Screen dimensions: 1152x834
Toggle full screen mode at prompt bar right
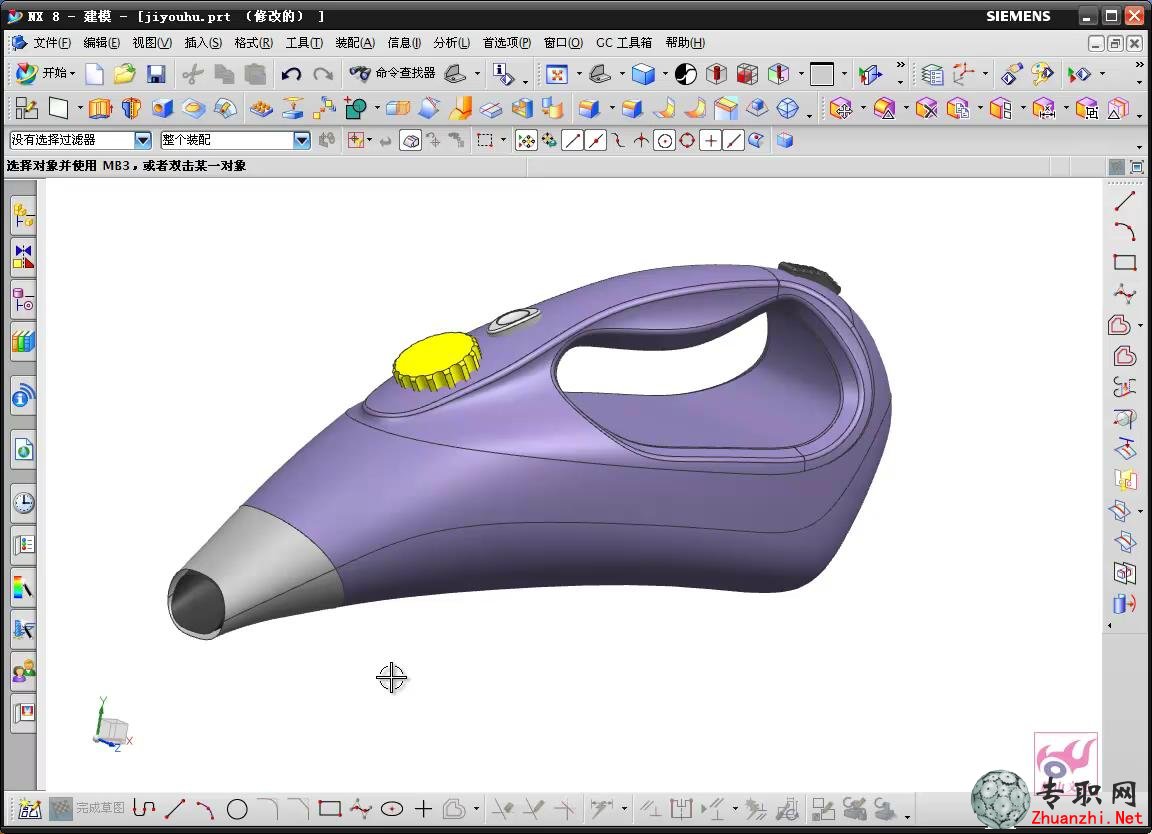click(1137, 167)
